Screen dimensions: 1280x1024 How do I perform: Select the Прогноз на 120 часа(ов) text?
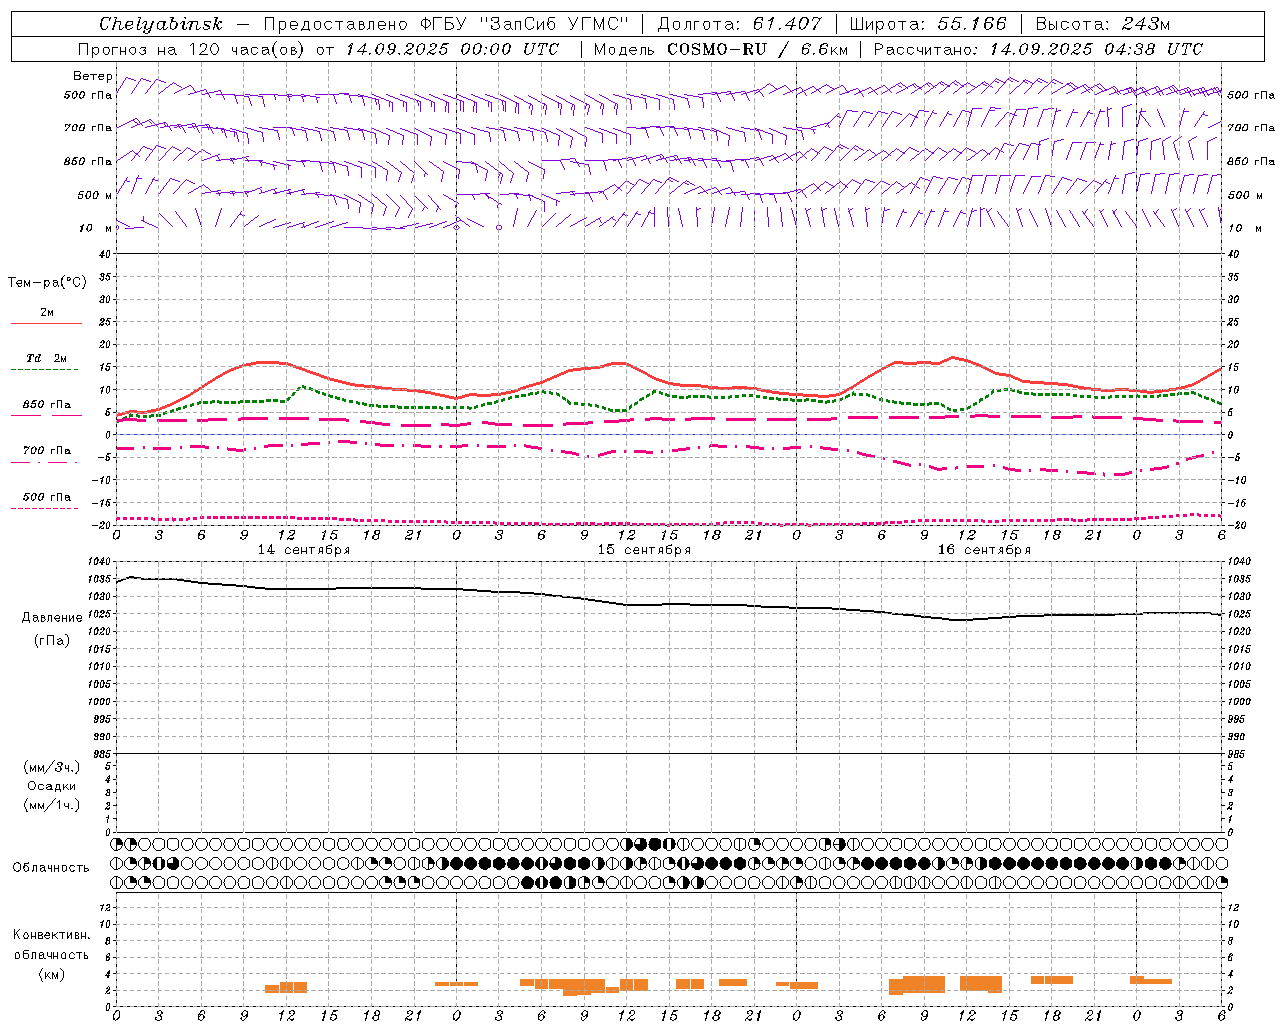pos(193,49)
